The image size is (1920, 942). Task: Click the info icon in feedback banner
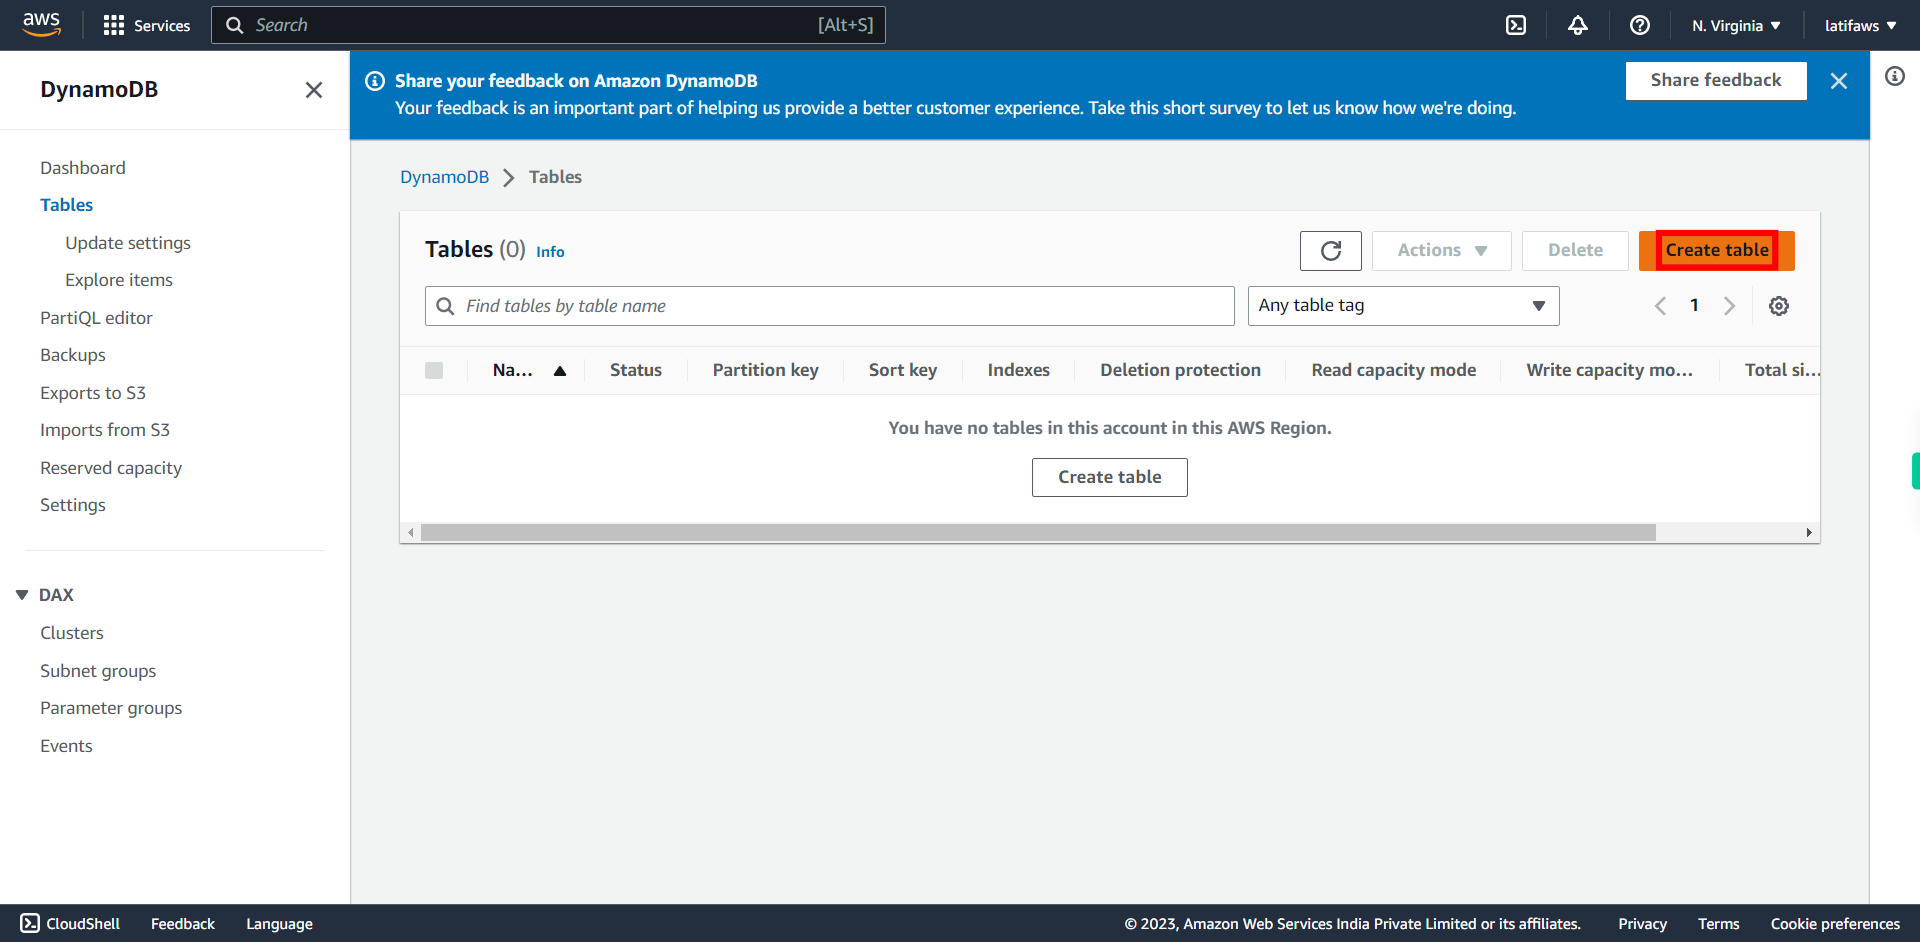(375, 81)
